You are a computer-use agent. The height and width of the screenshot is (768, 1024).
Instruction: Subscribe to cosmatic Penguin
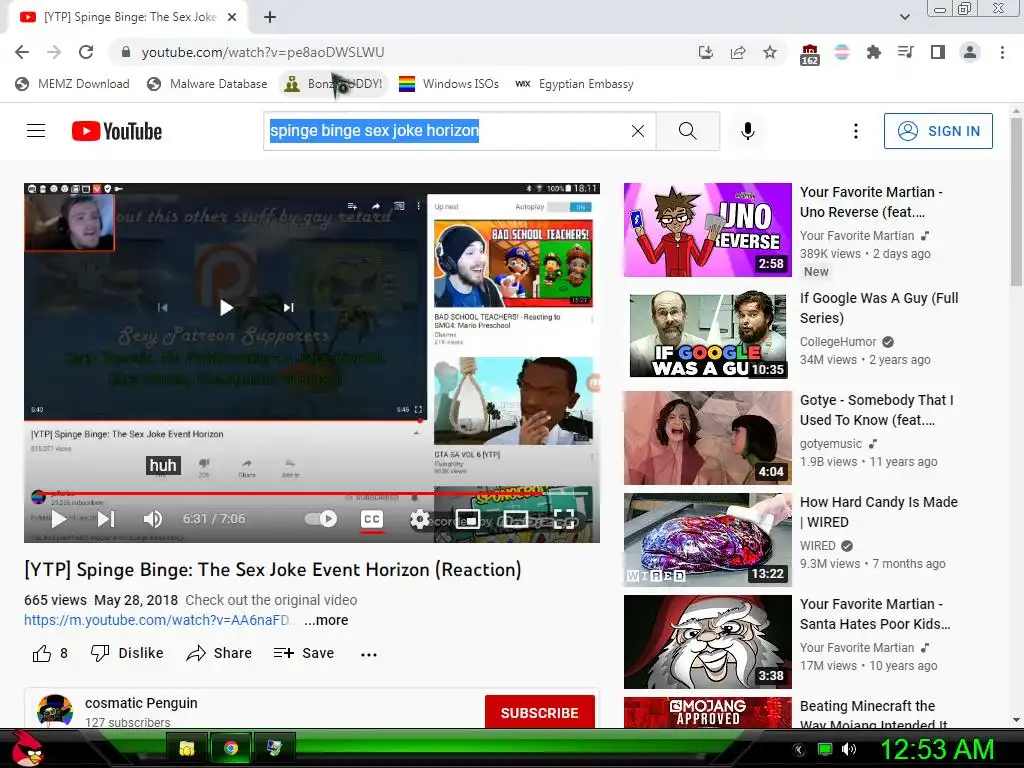pyautogui.click(x=539, y=712)
